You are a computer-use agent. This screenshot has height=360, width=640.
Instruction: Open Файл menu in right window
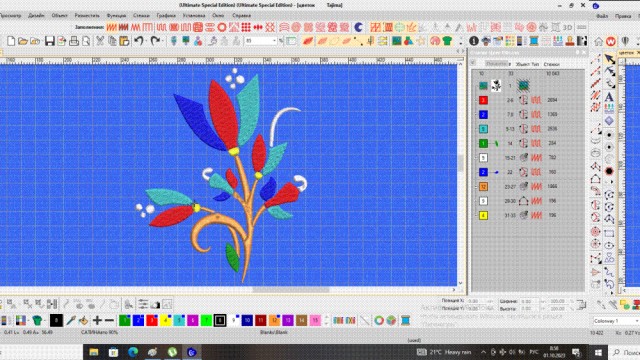602,16
